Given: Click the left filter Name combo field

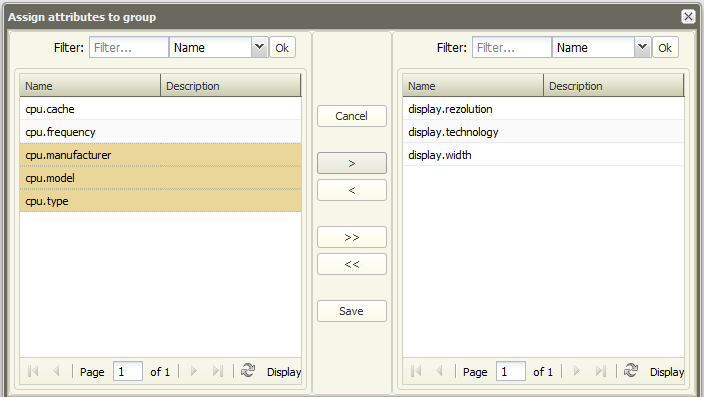Looking at the screenshot, I should click(x=210, y=47).
